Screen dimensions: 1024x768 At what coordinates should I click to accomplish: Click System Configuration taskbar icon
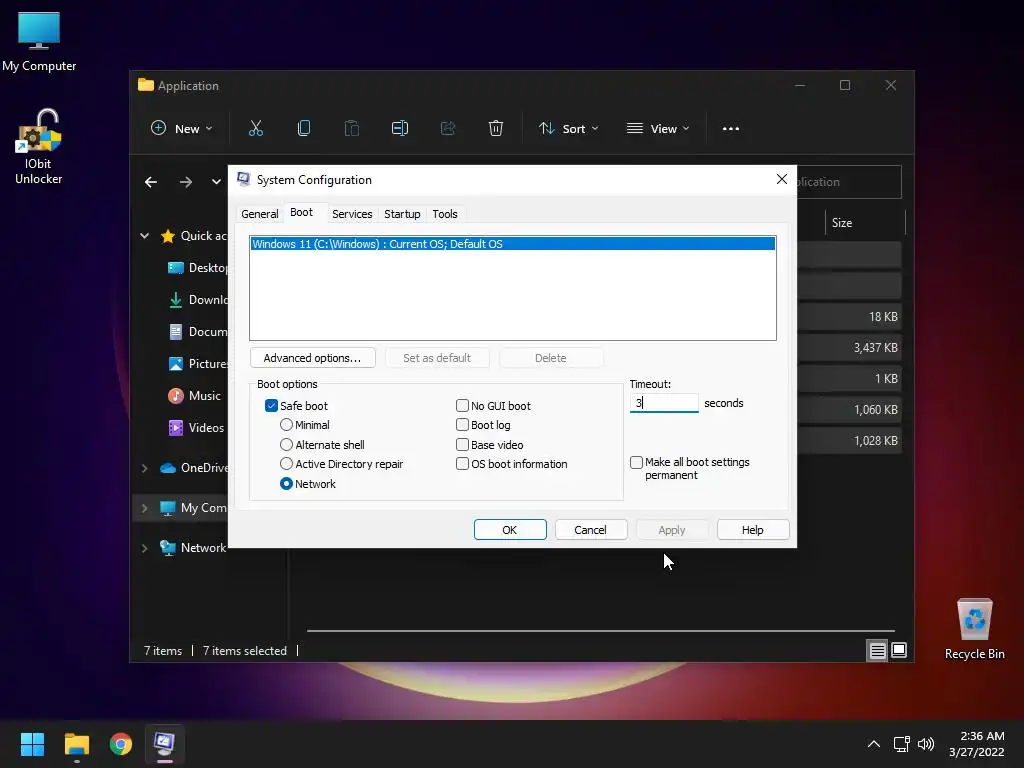(164, 744)
